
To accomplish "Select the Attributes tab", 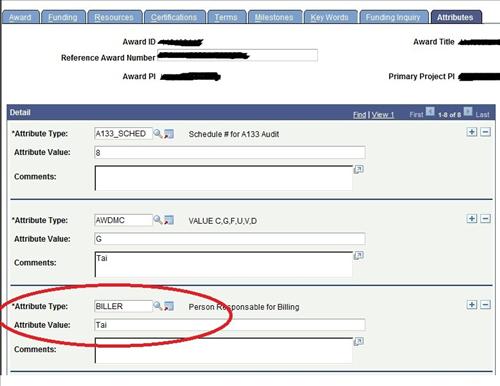I will (x=455, y=17).
